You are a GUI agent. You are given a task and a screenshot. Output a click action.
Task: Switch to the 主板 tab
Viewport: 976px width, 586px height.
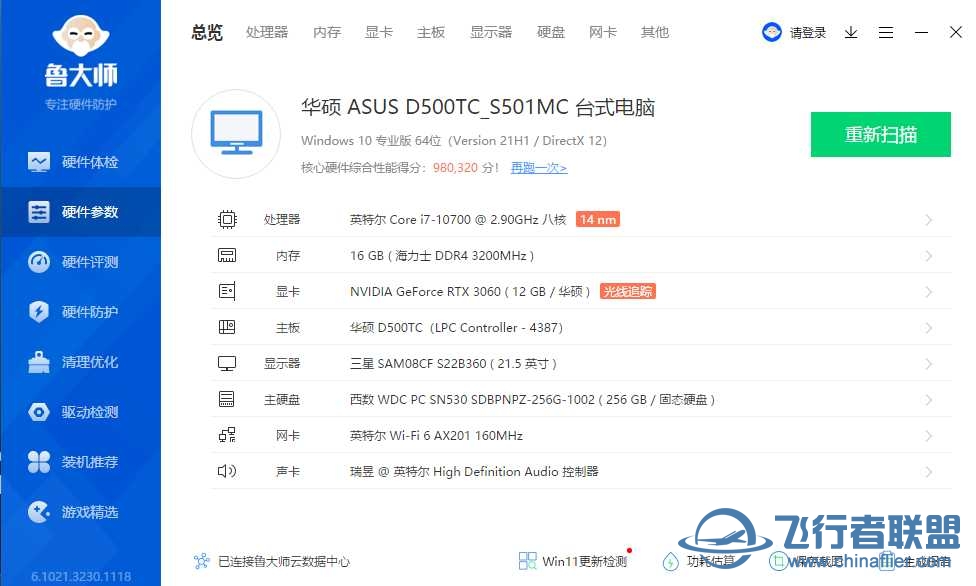point(431,32)
